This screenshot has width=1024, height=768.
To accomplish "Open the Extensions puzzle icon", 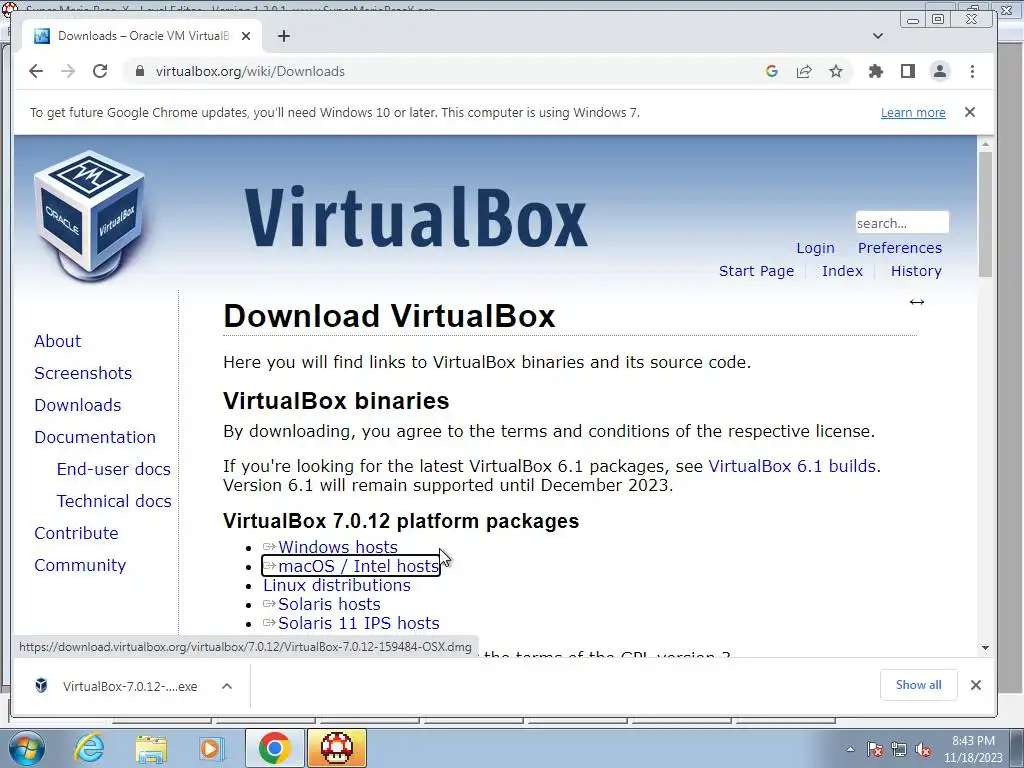I will click(876, 71).
